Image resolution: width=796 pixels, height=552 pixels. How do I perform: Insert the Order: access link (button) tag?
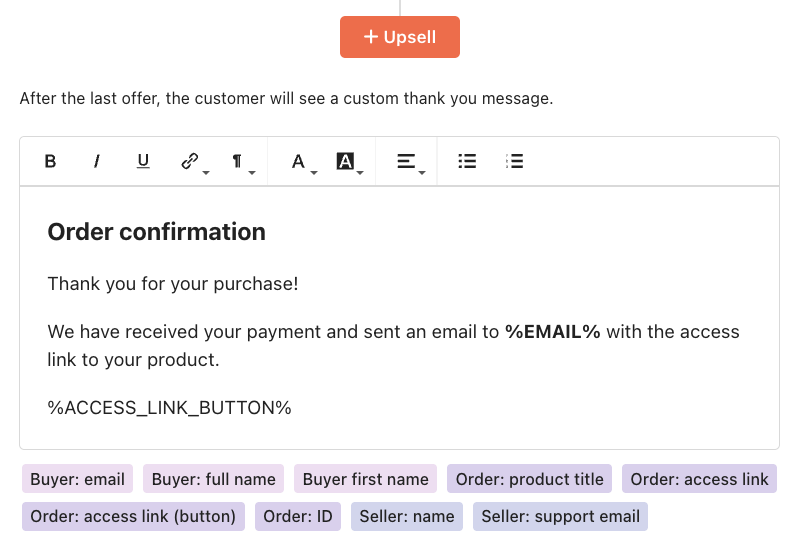click(133, 516)
